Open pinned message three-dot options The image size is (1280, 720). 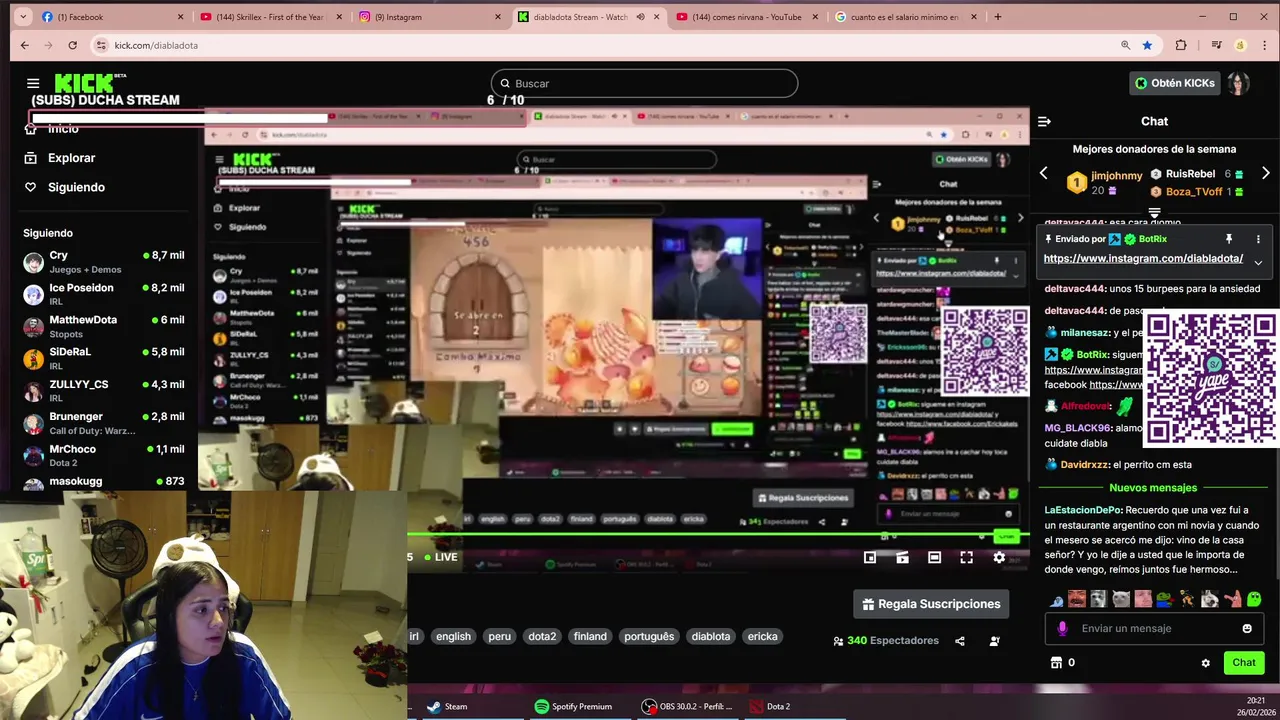click(1258, 239)
